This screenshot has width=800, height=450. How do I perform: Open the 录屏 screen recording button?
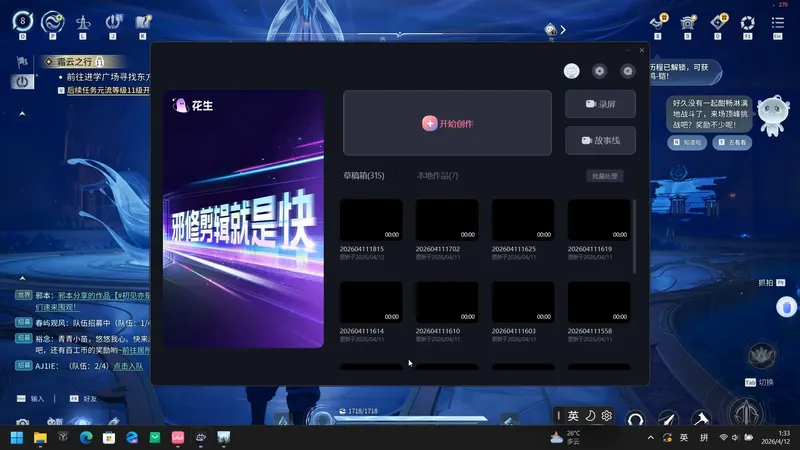coord(600,104)
